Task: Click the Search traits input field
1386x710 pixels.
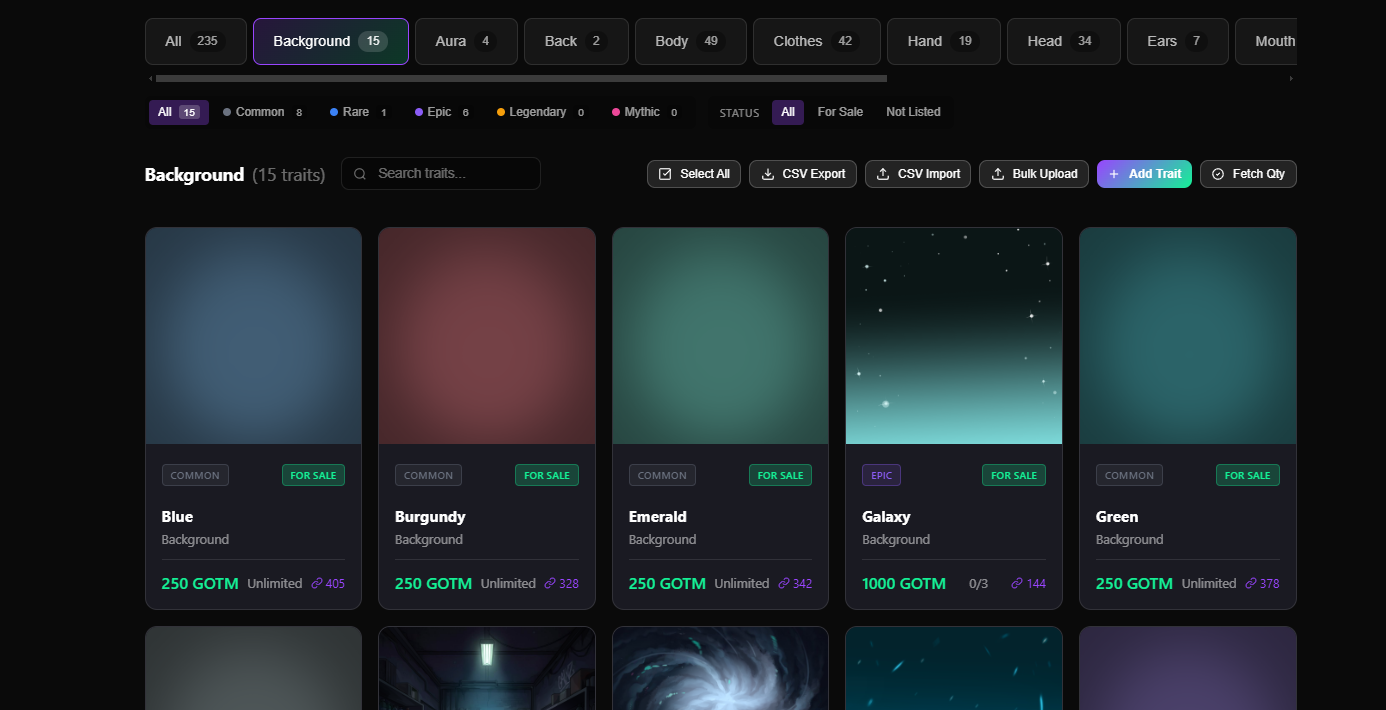Action: [x=450, y=174]
